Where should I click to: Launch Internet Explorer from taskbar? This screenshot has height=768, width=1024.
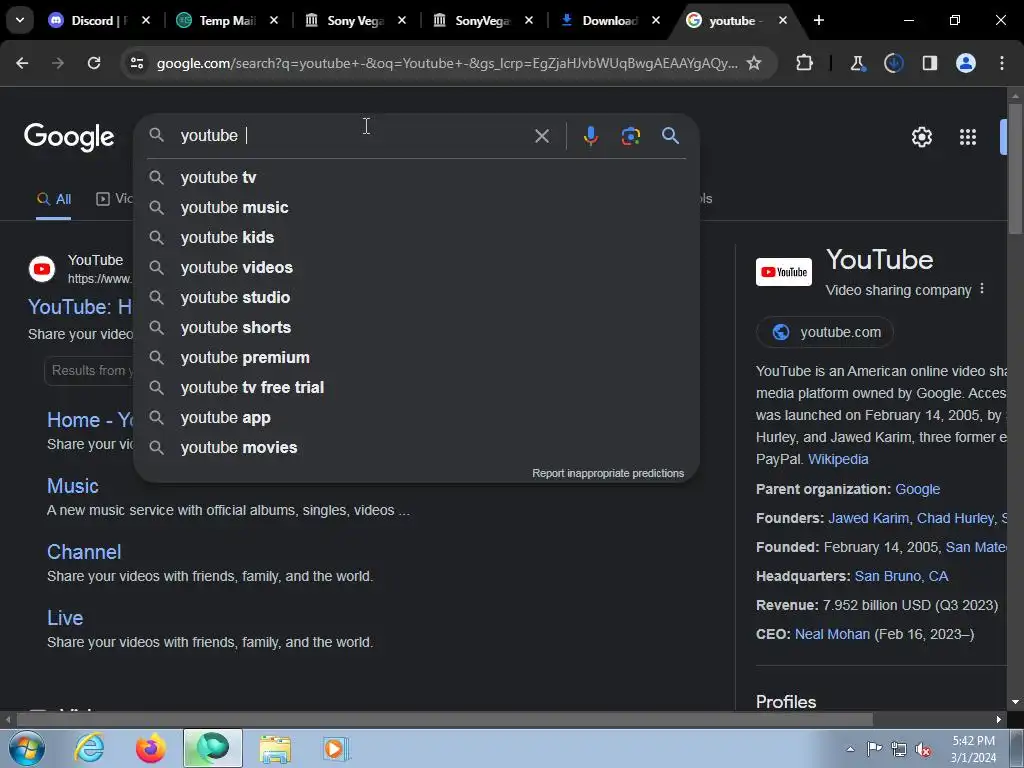click(89, 748)
